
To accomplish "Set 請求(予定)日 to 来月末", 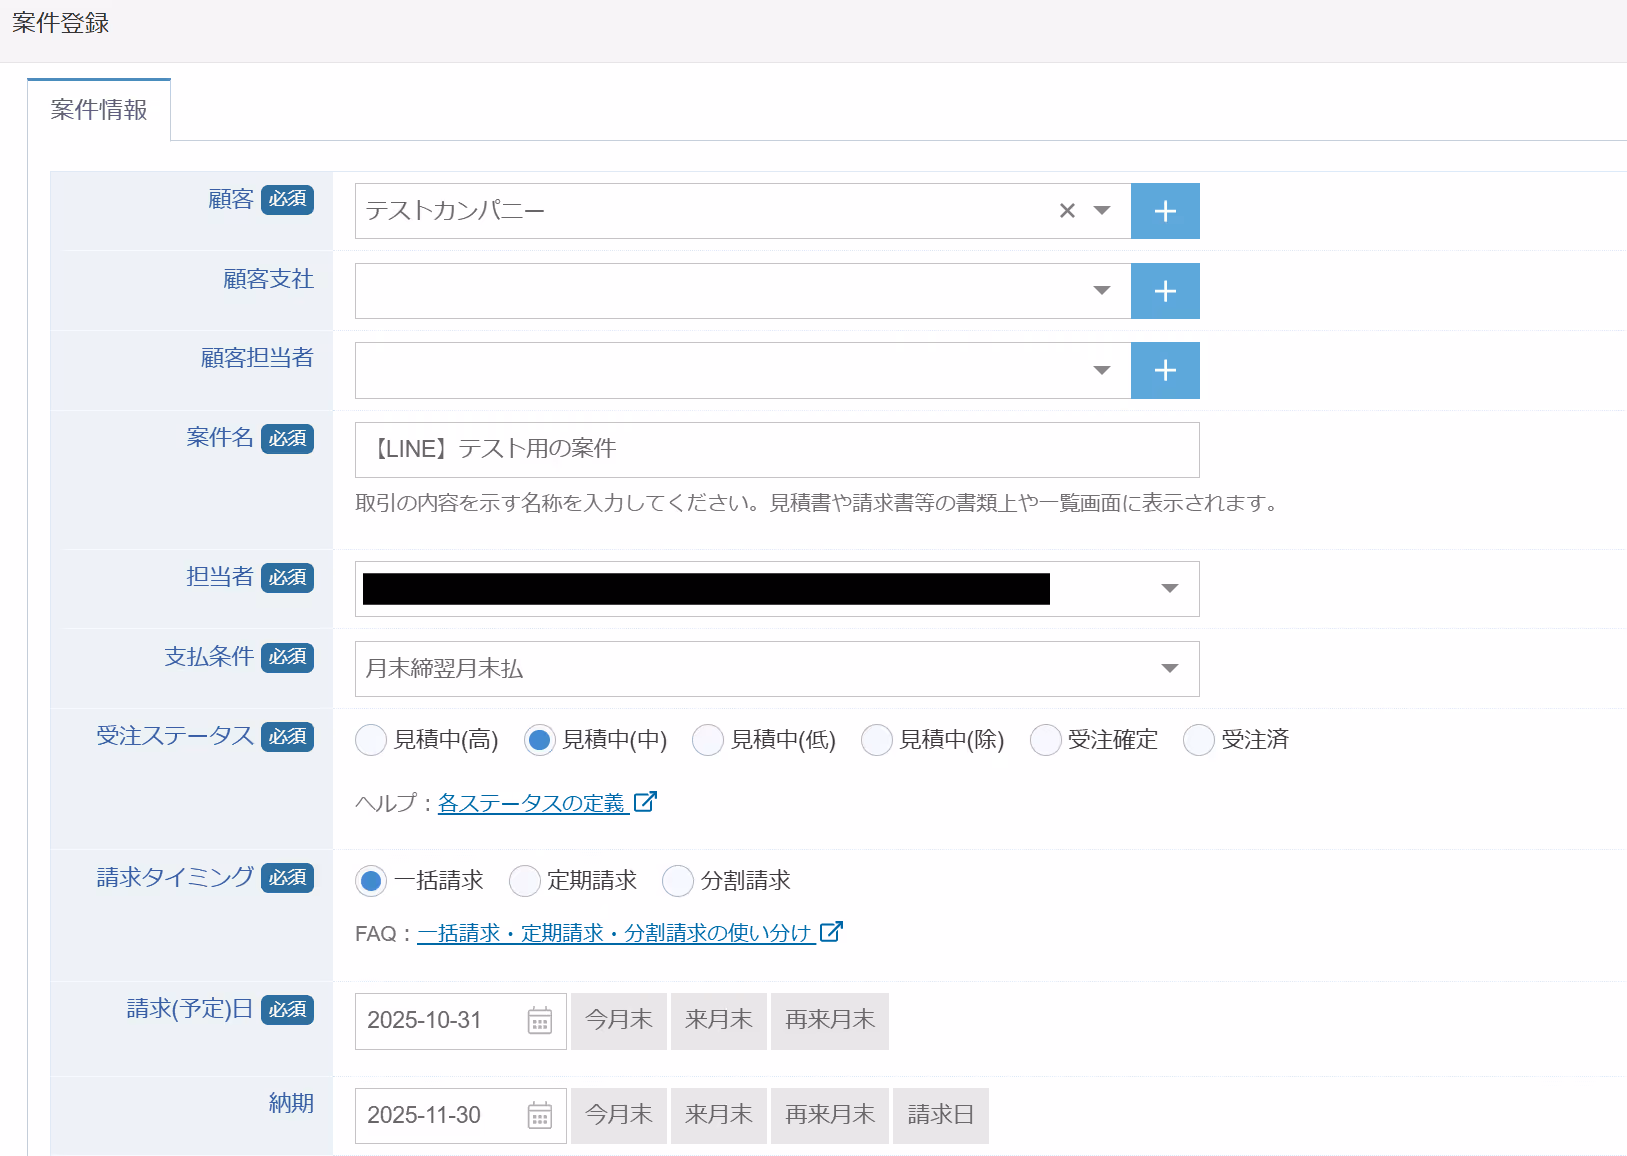I will pos(719,1021).
